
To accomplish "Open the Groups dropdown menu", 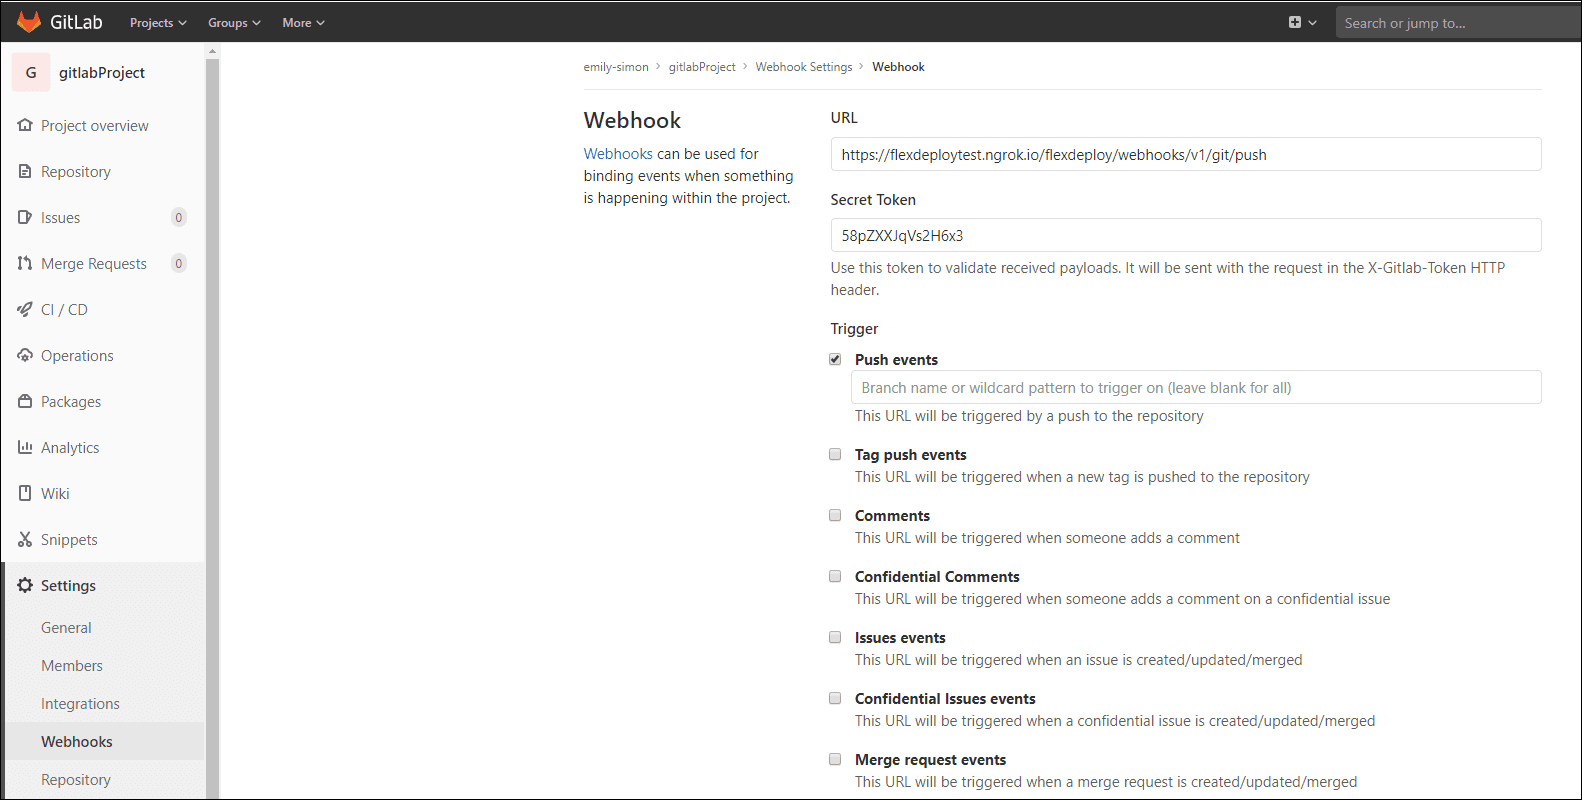I will 234,22.
